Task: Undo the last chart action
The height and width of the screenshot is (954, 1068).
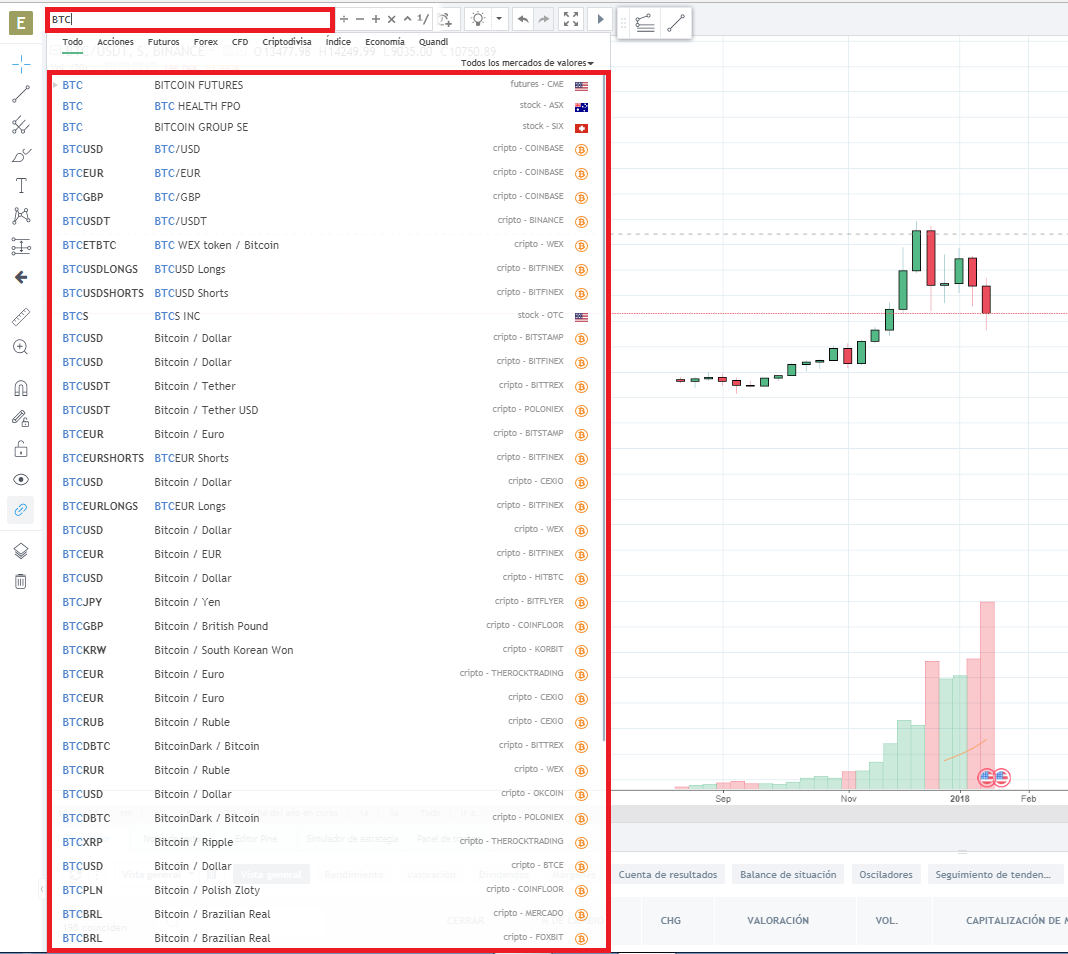Action: (x=522, y=19)
